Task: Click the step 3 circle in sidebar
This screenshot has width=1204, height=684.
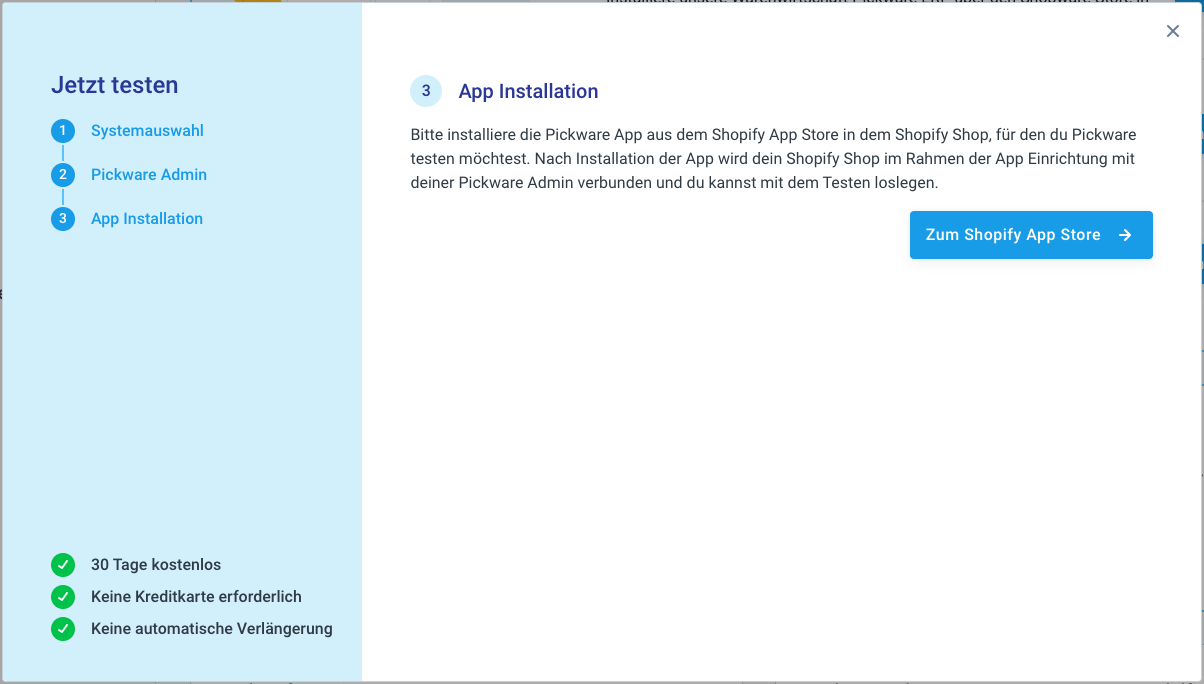Action: tap(63, 219)
